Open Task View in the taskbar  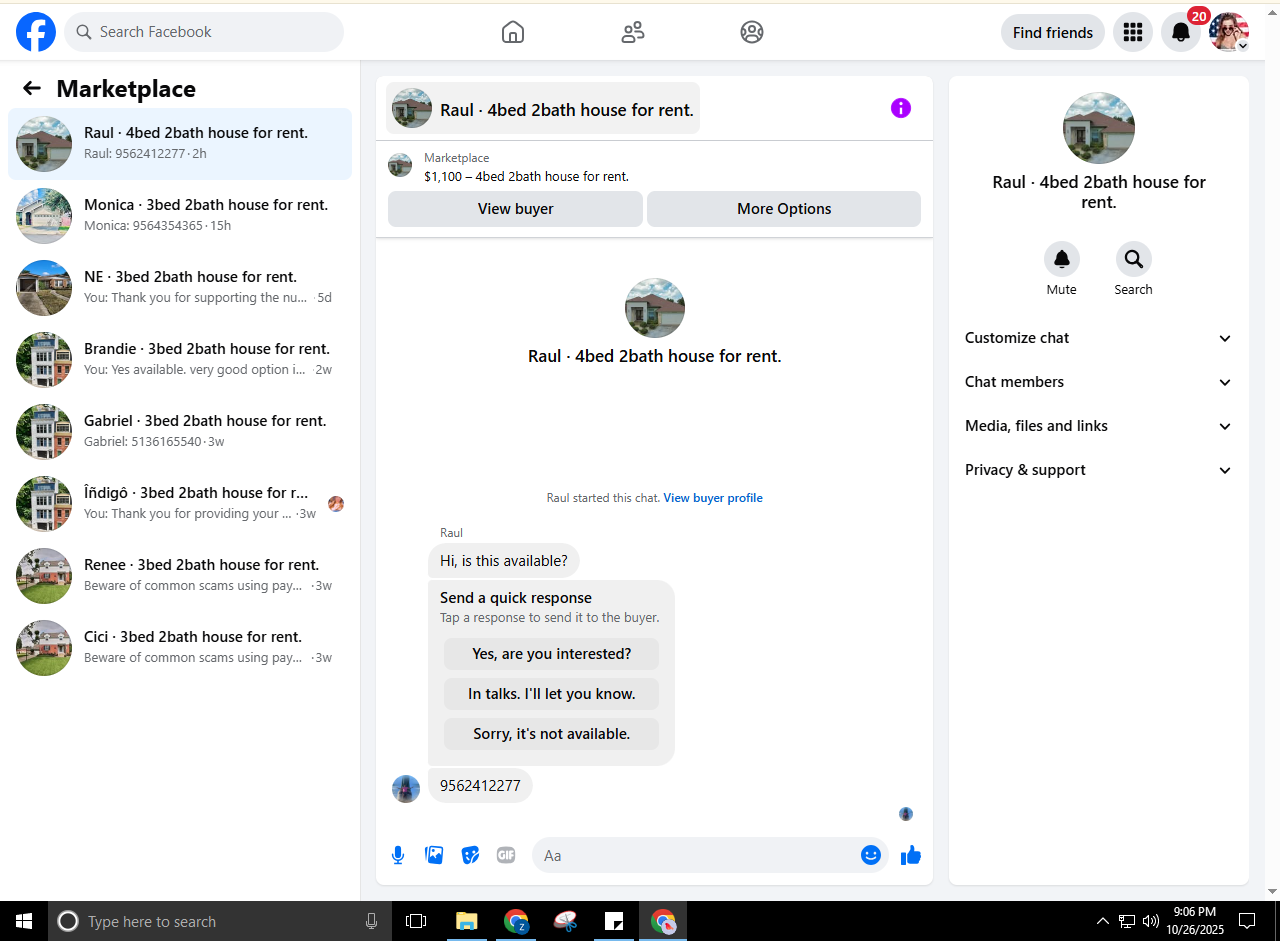416,921
